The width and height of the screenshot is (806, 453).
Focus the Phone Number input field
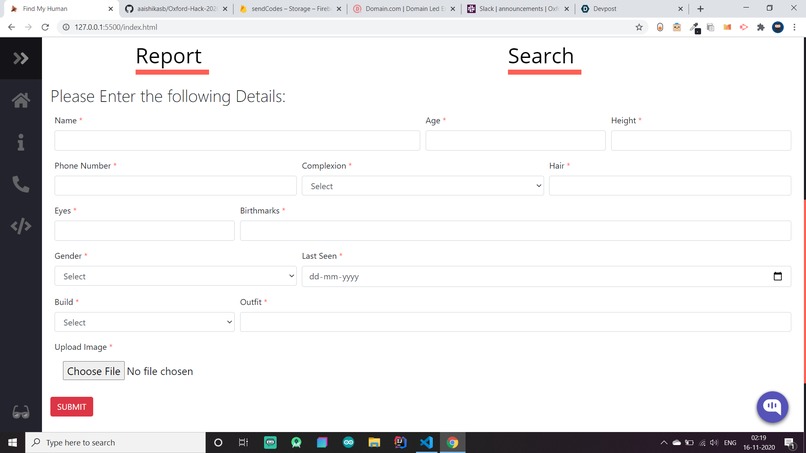point(175,186)
